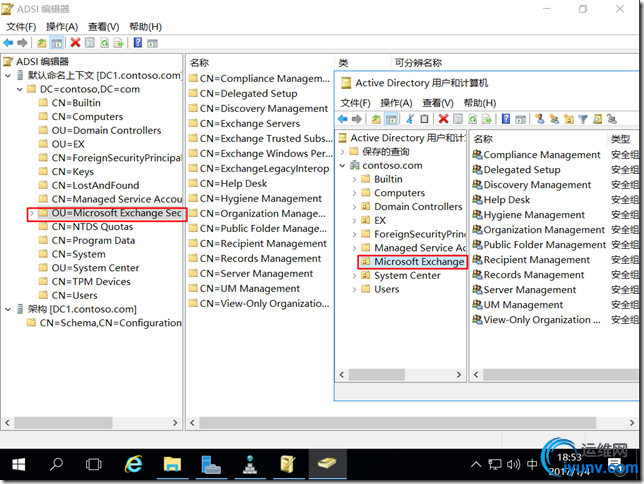644x484 pixels.
Task: Open 查看(V) menu in AD Users window
Action: click(x=438, y=102)
